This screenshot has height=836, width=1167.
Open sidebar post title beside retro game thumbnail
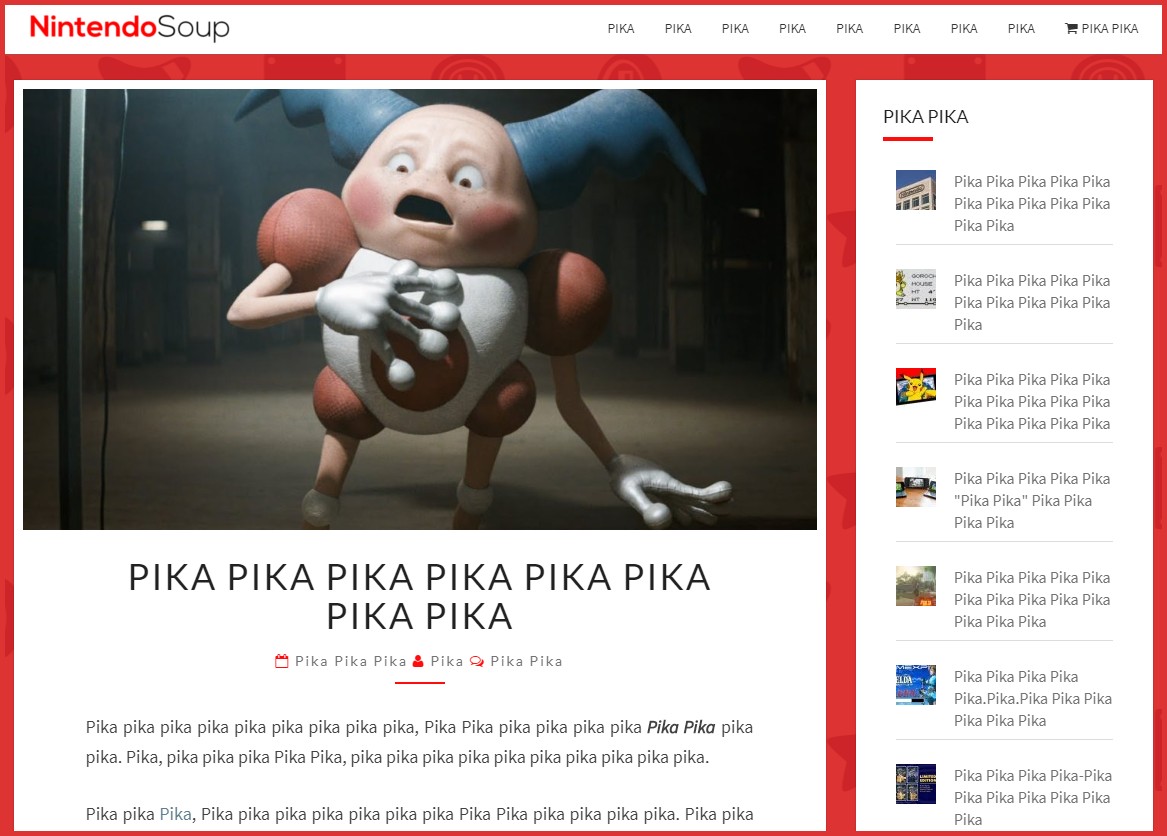click(1032, 302)
